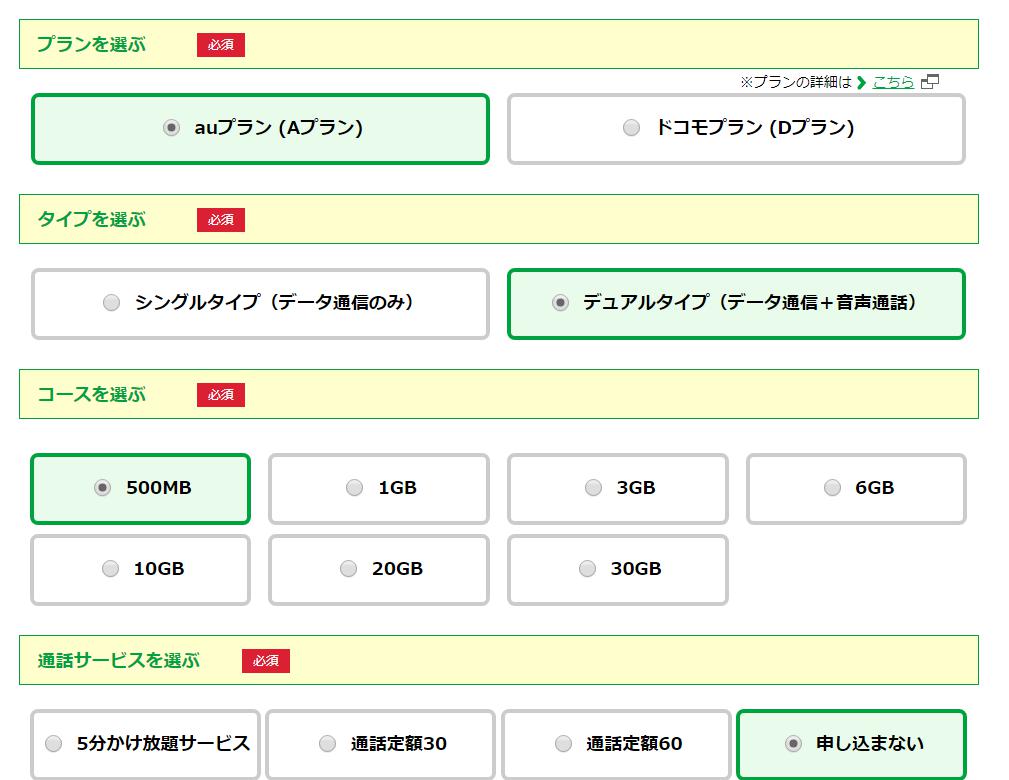Image resolution: width=1009 pixels, height=780 pixels.
Task: Click the タイプを選ぶ section heading
Action: click(x=91, y=219)
